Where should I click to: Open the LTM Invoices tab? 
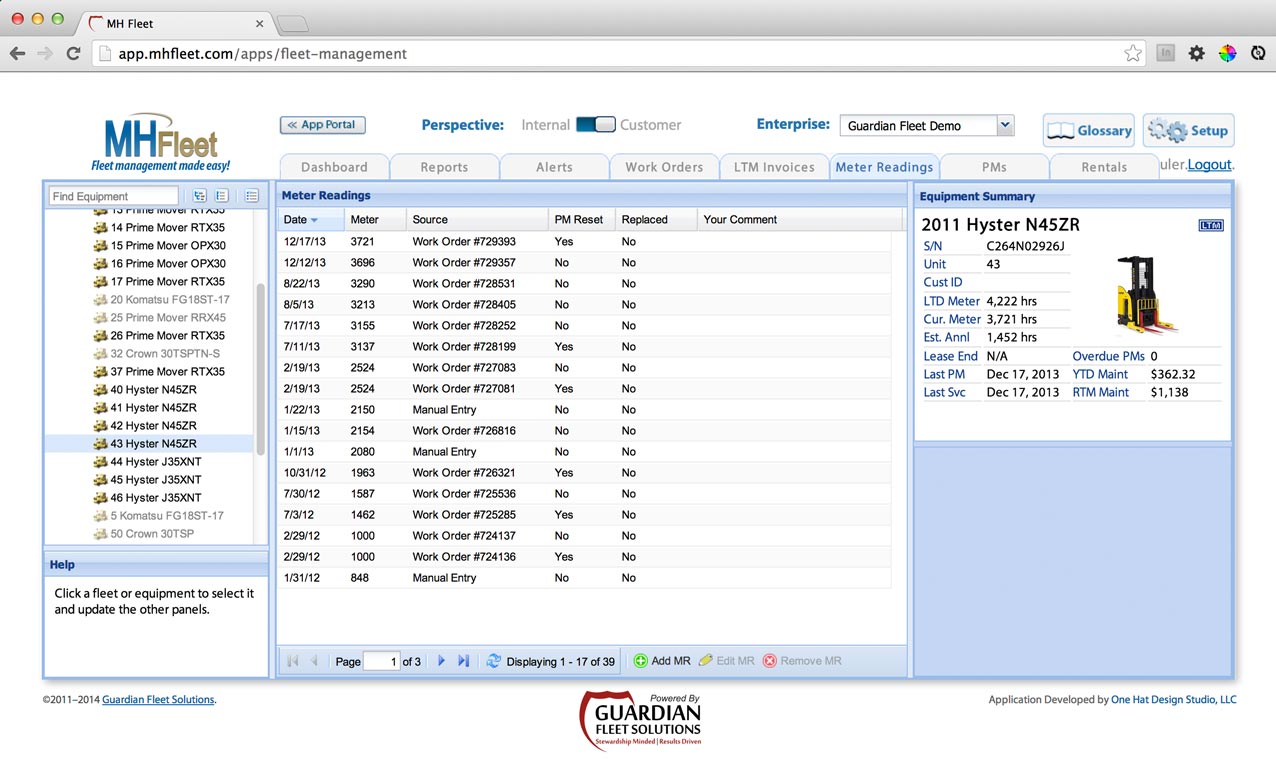point(774,167)
